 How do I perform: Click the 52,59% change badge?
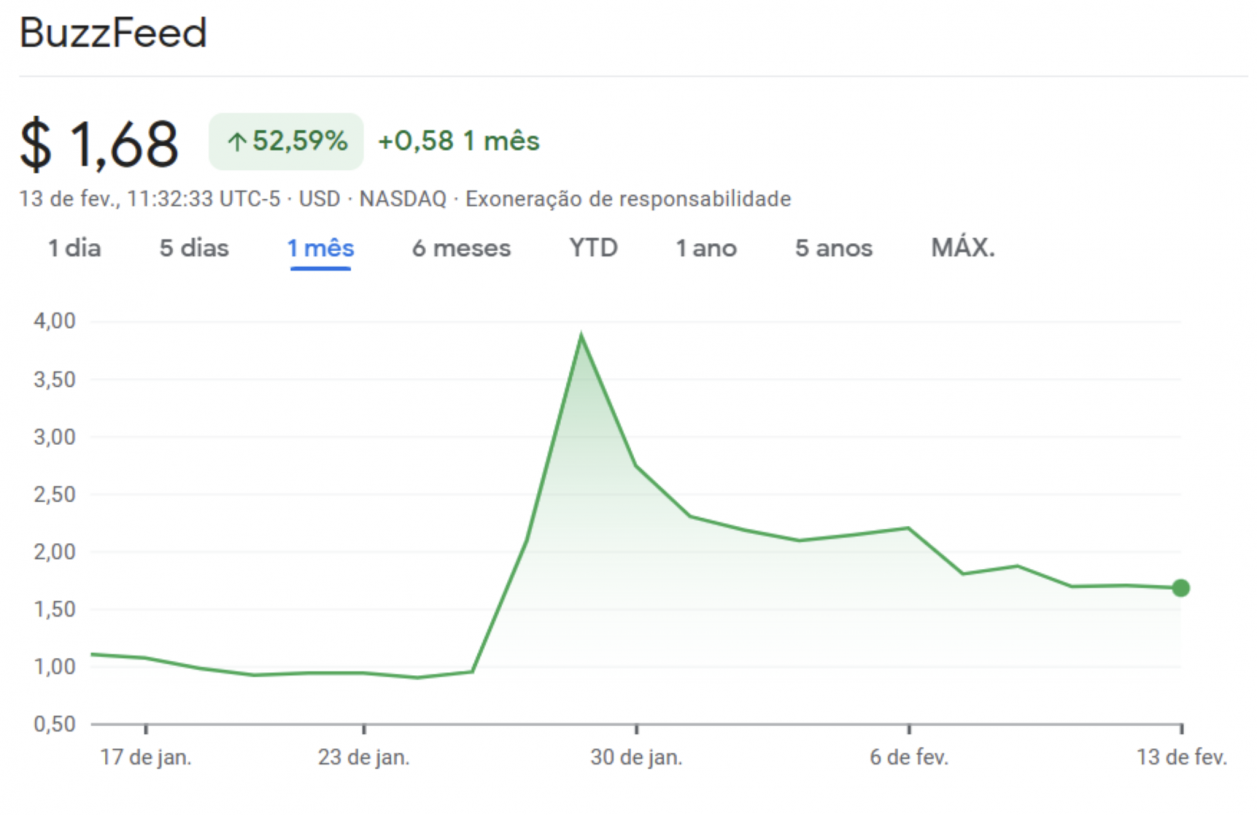(286, 141)
